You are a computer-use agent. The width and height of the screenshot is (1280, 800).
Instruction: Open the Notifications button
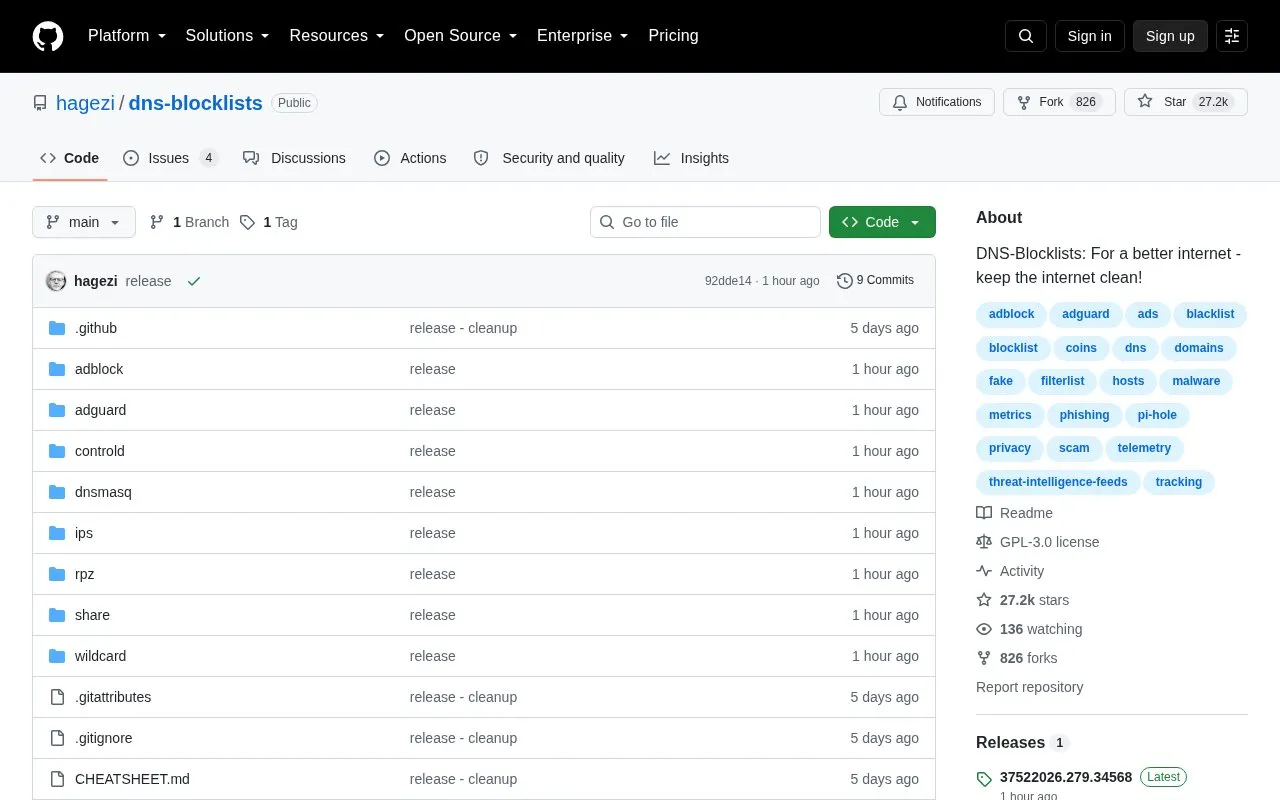point(937,102)
